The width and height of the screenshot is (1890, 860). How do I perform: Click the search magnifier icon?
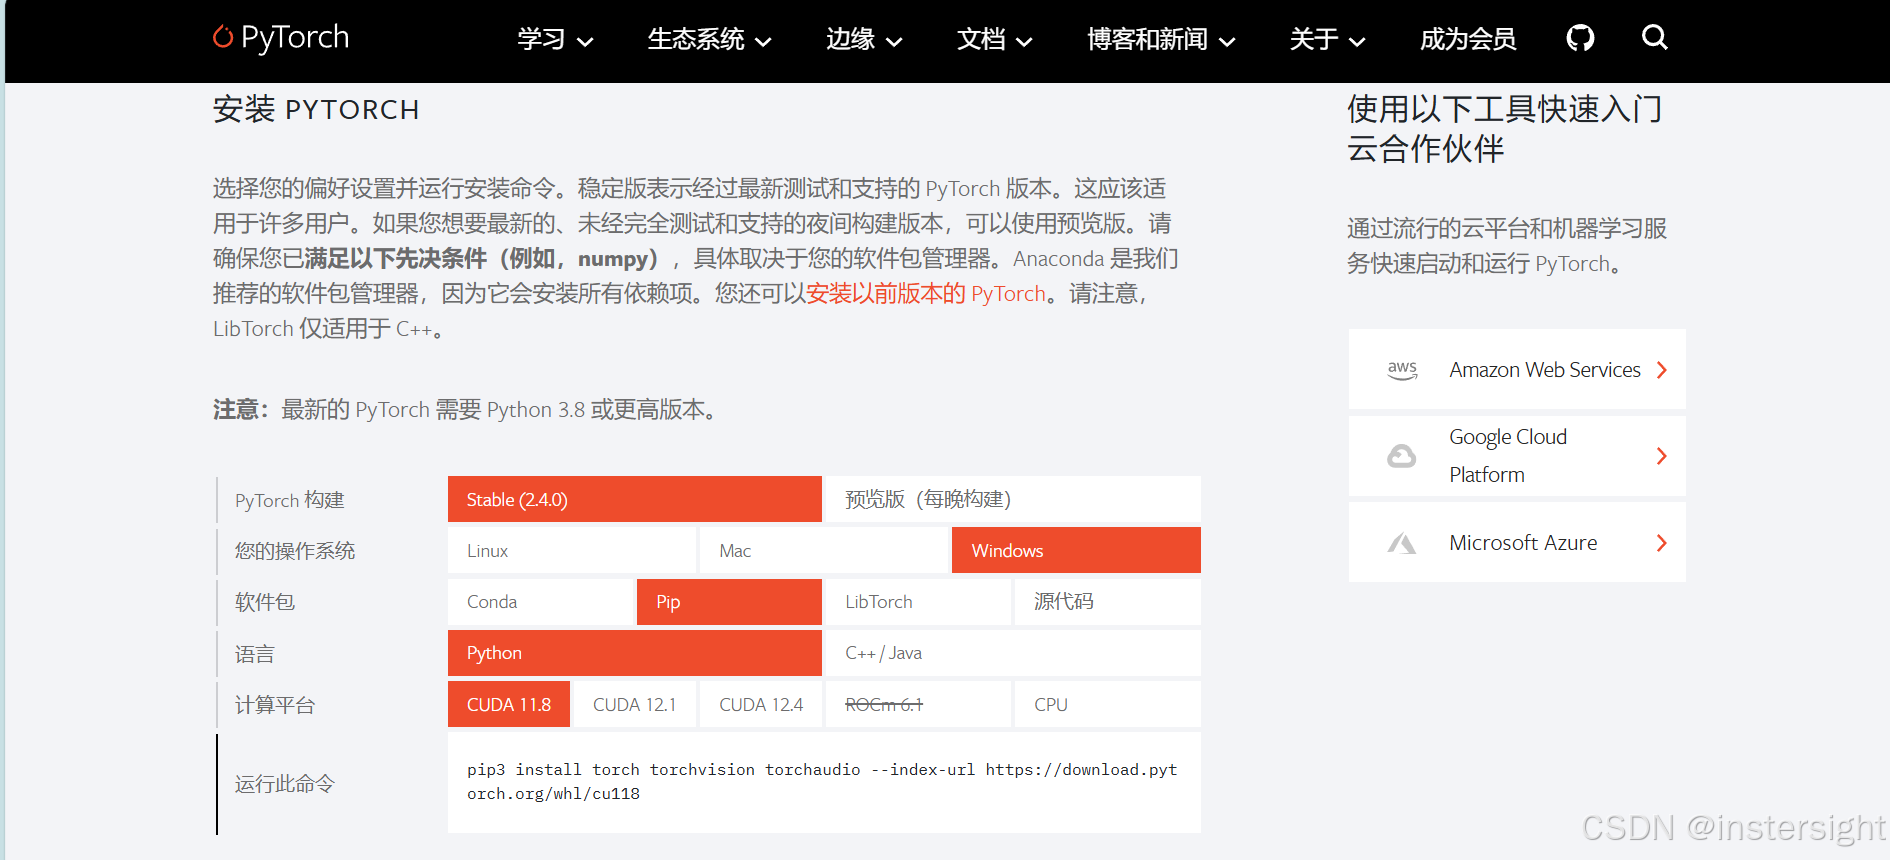(x=1655, y=37)
